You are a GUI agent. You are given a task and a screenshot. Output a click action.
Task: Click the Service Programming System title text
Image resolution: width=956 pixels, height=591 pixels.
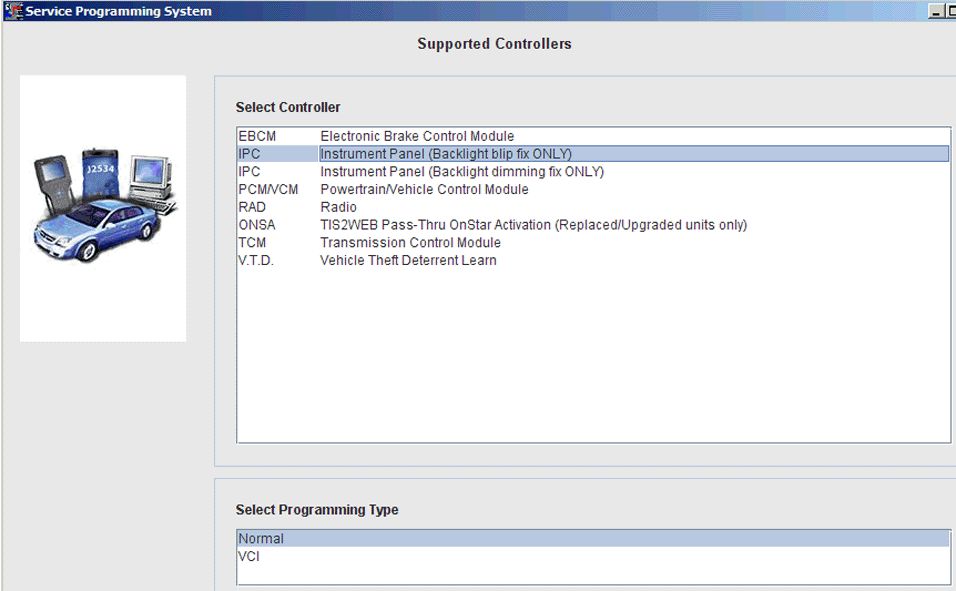click(x=118, y=11)
